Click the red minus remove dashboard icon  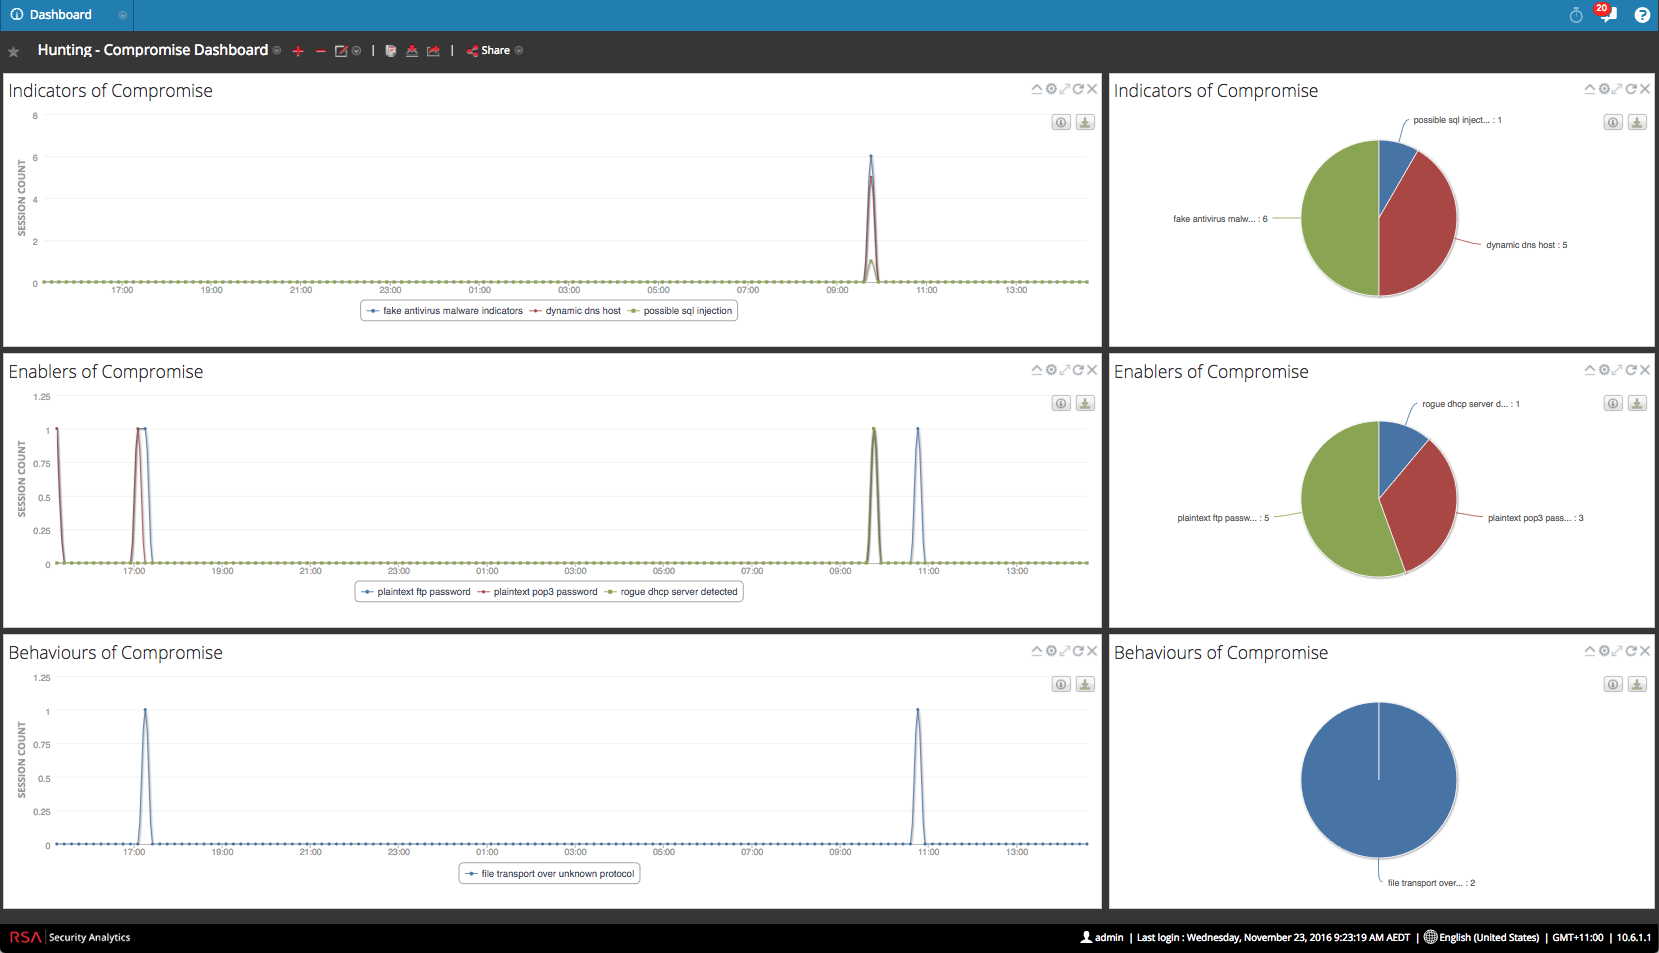click(320, 51)
